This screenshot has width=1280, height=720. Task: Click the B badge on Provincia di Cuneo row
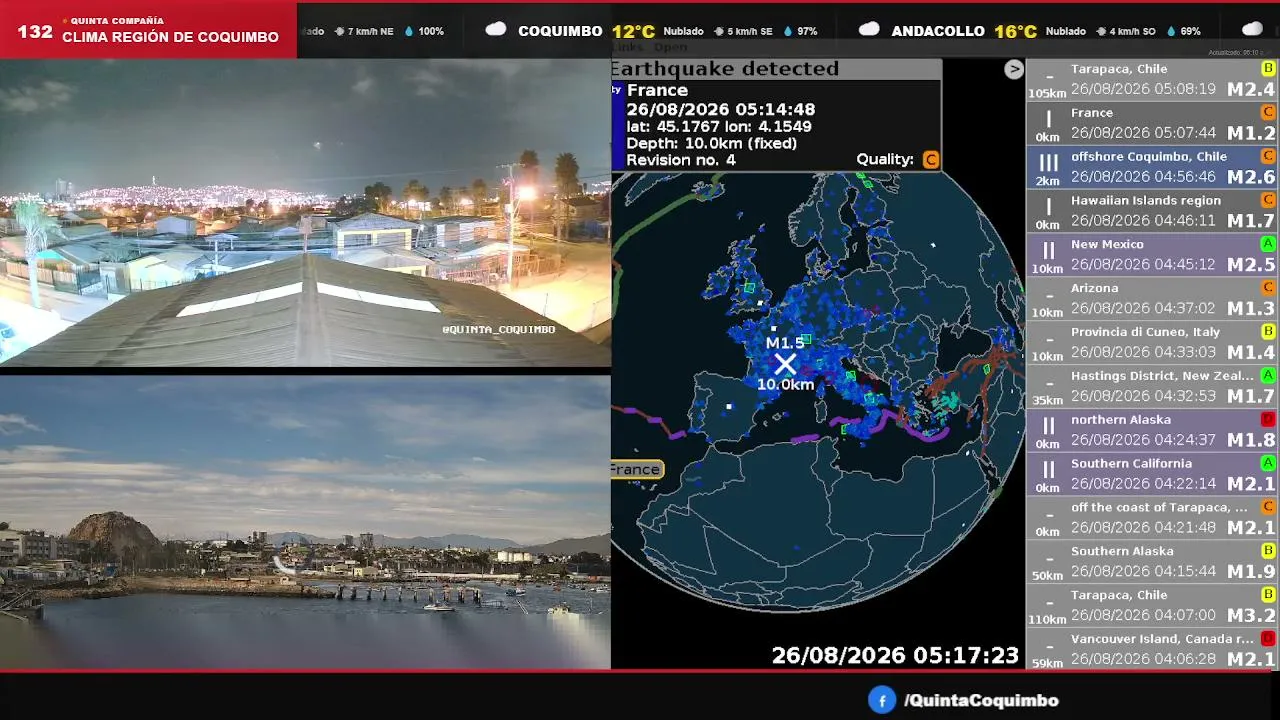pyautogui.click(x=1268, y=331)
